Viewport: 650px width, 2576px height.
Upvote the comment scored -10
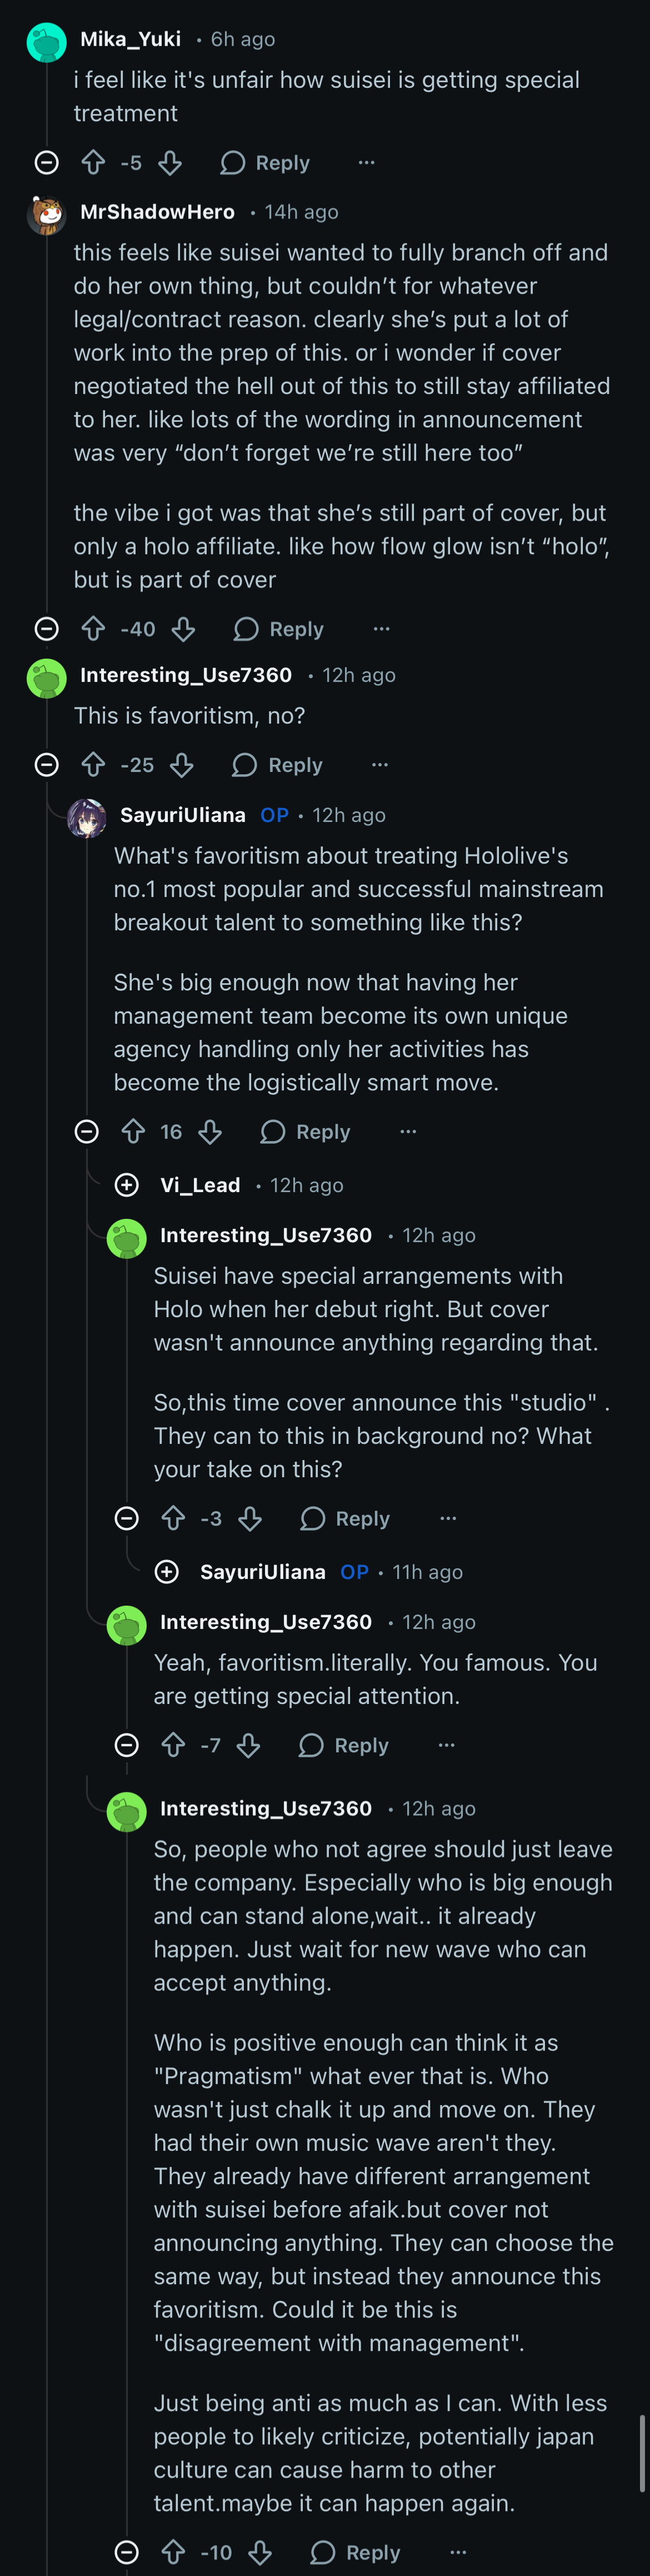tap(173, 2552)
